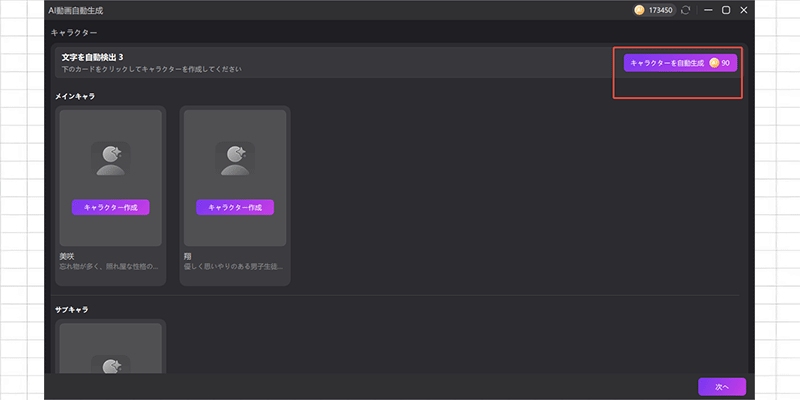Maximize the AI動画自動生成 window
This screenshot has height=400, width=800.
(726, 10)
